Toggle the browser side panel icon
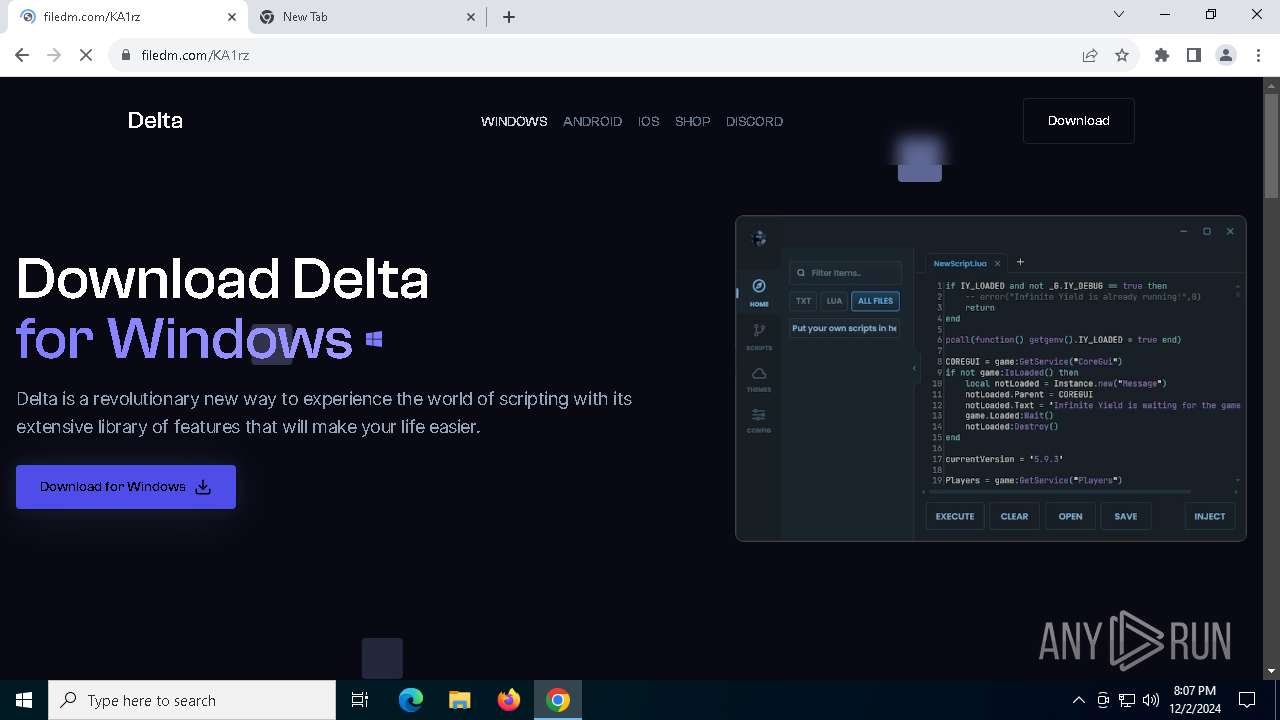This screenshot has width=1280, height=720. point(1194,55)
